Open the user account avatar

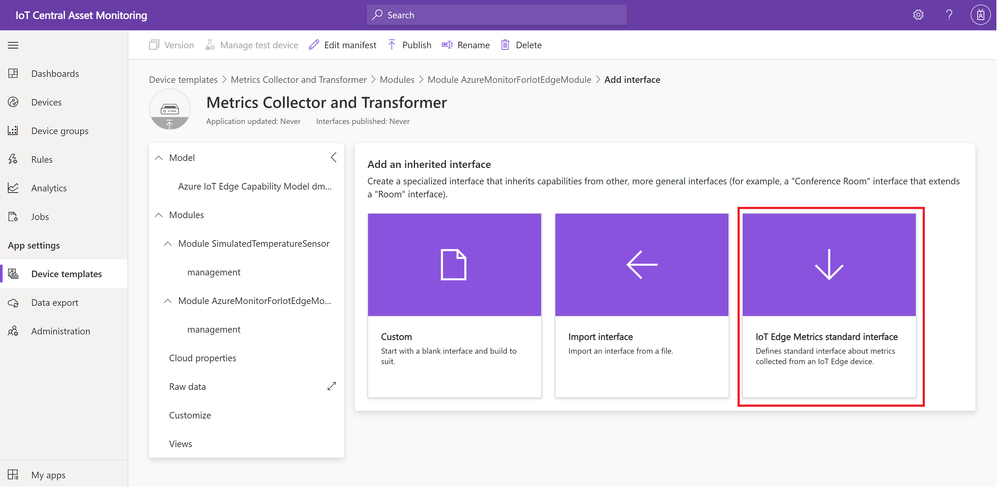pyautogui.click(x=980, y=15)
